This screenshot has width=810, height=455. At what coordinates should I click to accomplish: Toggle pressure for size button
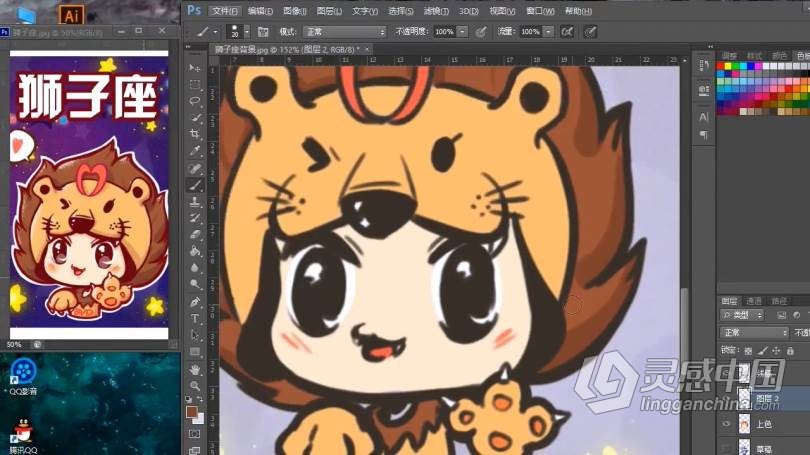tap(590, 32)
